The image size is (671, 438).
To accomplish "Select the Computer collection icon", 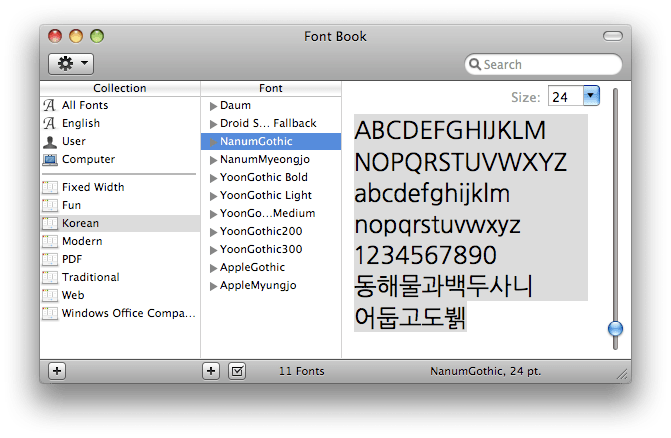I will (x=50, y=159).
